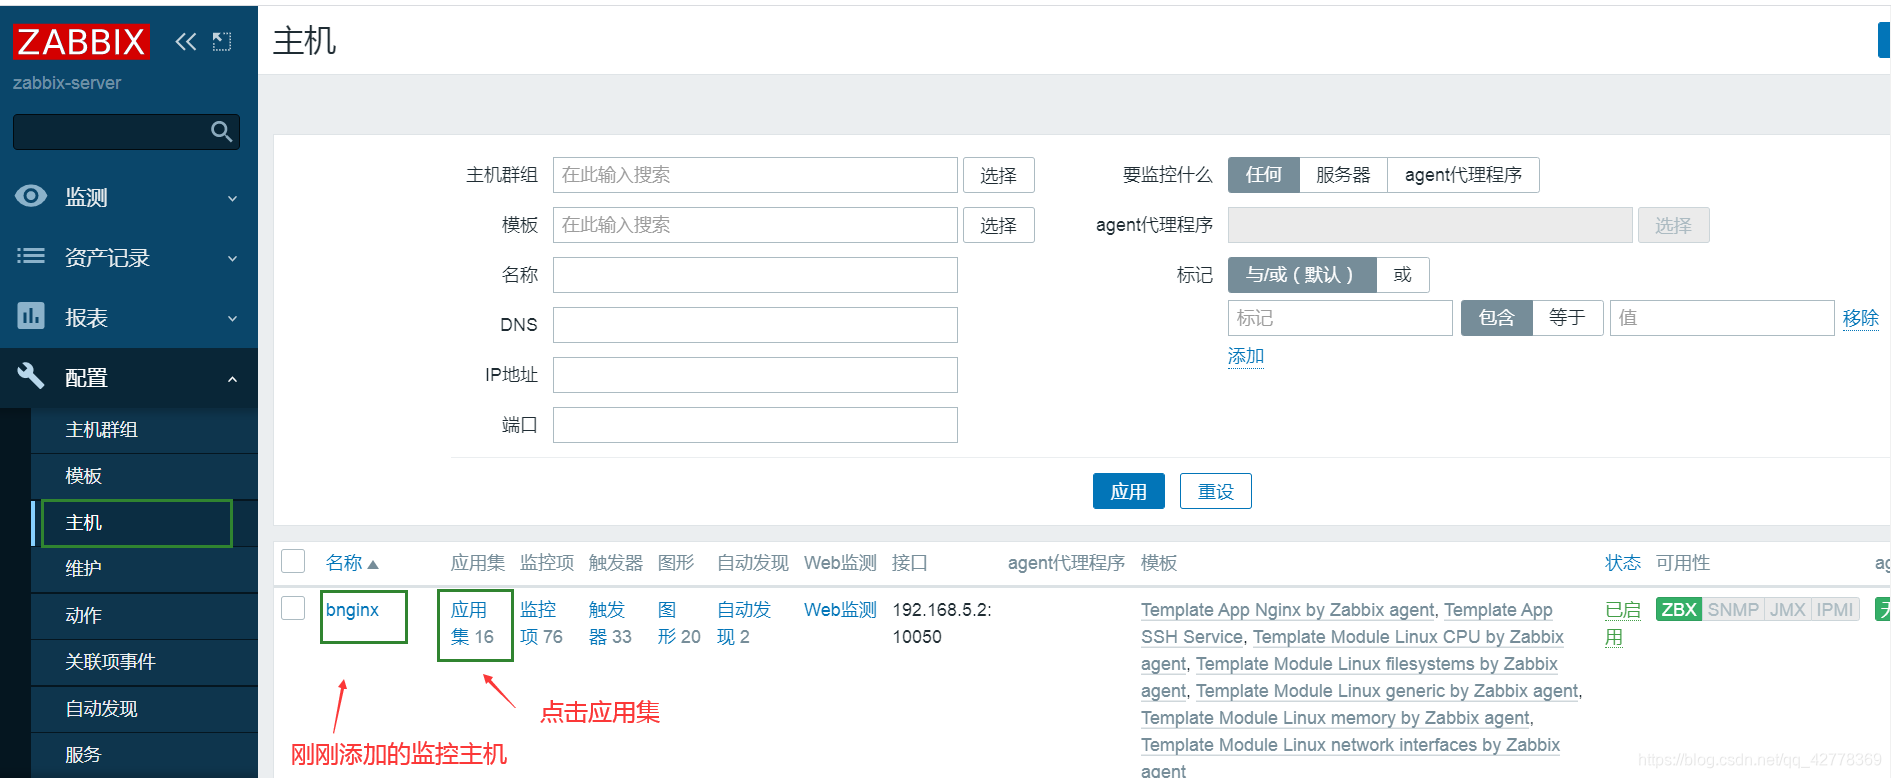Open the 关联项事件 submenu item
The width and height of the screenshot is (1891, 778).
pos(144,662)
